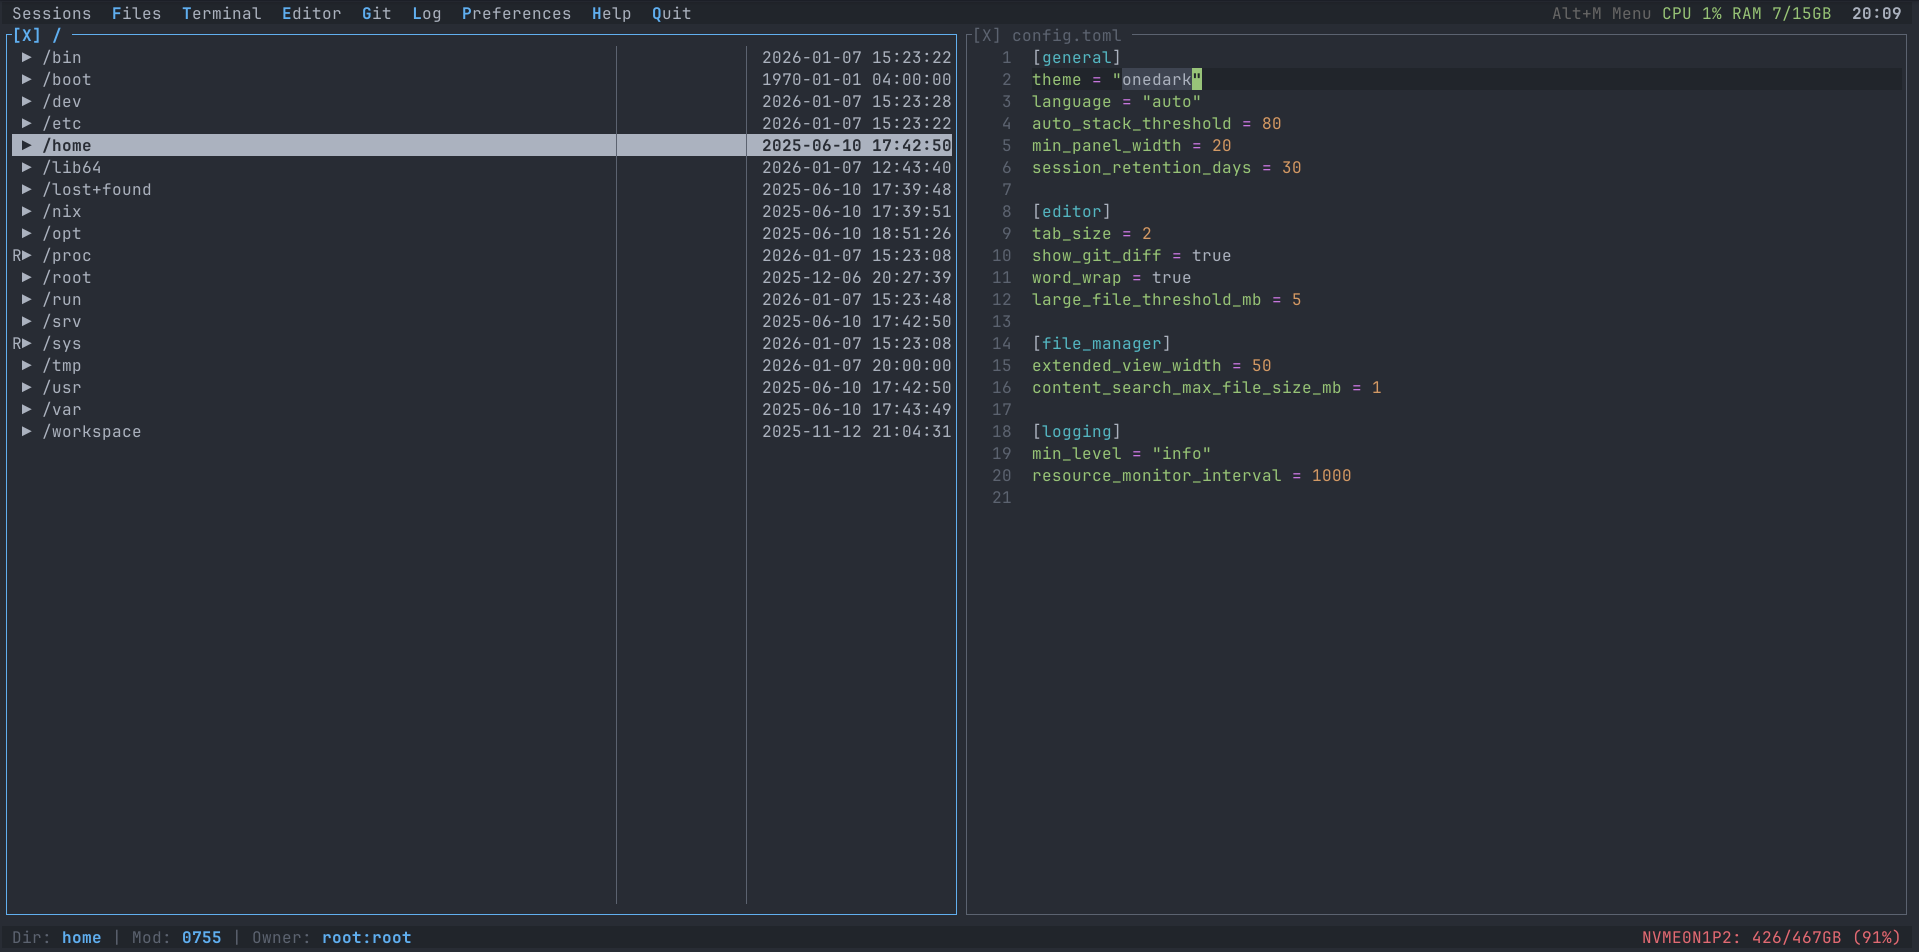Open the Git menu
The image size is (1919, 952).
pos(376,13)
